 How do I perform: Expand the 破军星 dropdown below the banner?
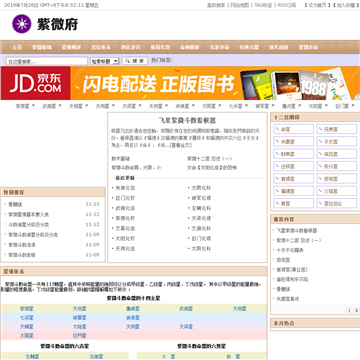pos(265,106)
